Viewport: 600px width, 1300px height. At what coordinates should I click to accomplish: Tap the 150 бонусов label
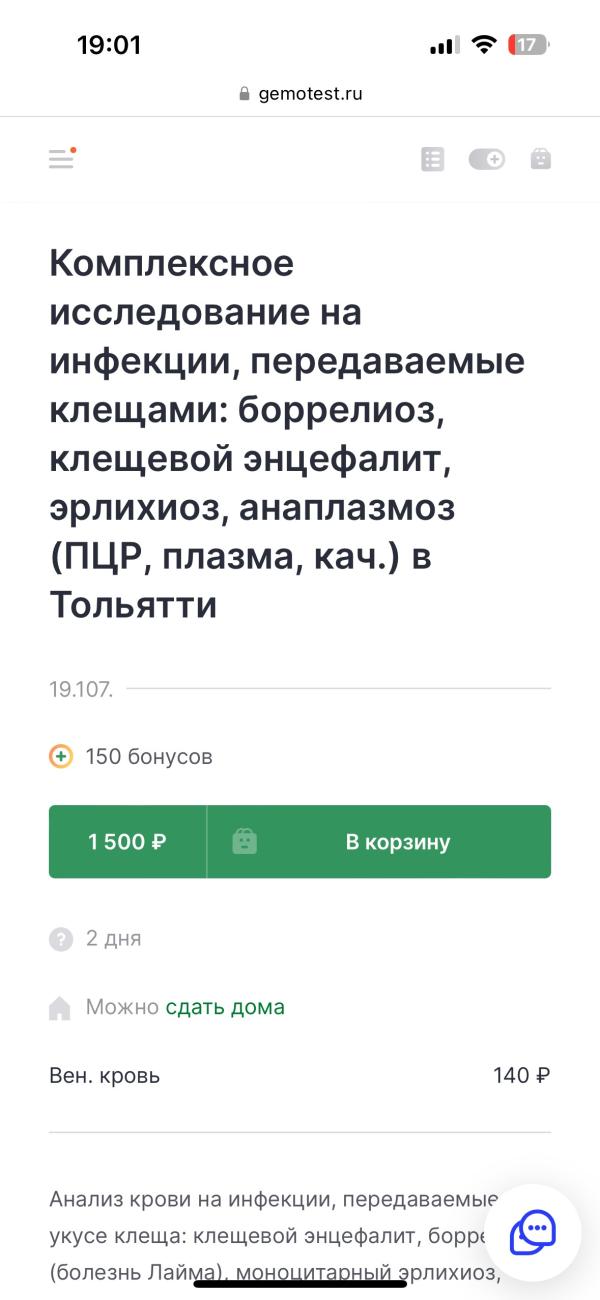click(x=149, y=757)
